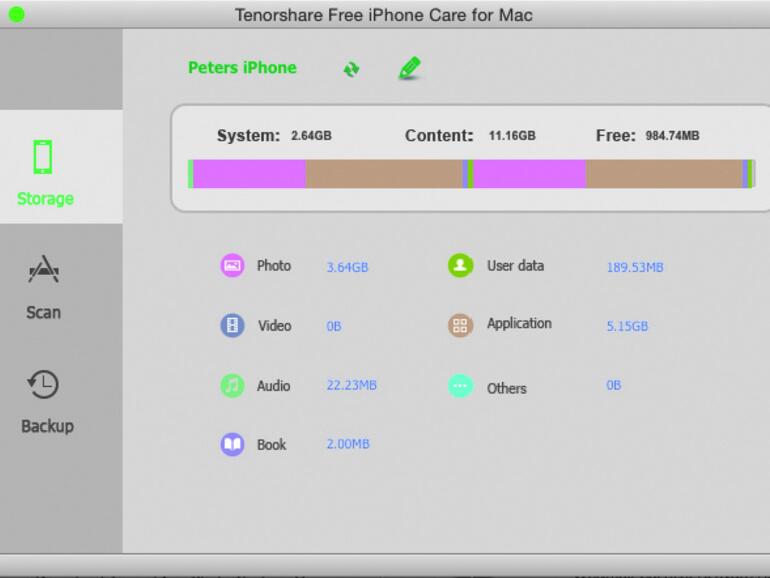
Task: Click the System 2.64GB storage value
Action: (311, 136)
